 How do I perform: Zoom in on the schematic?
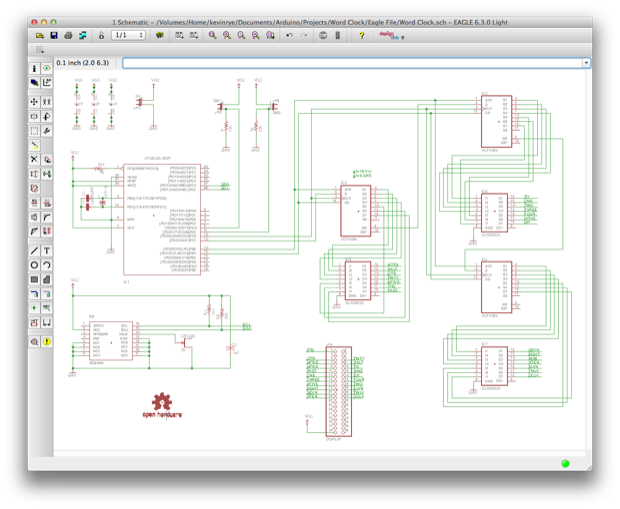[x=227, y=36]
